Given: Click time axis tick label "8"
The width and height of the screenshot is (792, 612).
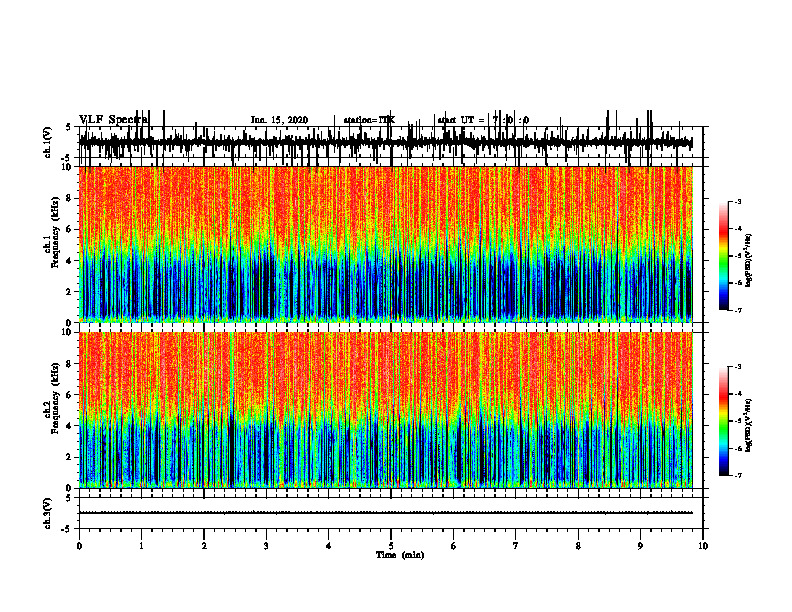Looking at the screenshot, I should tap(578, 546).
